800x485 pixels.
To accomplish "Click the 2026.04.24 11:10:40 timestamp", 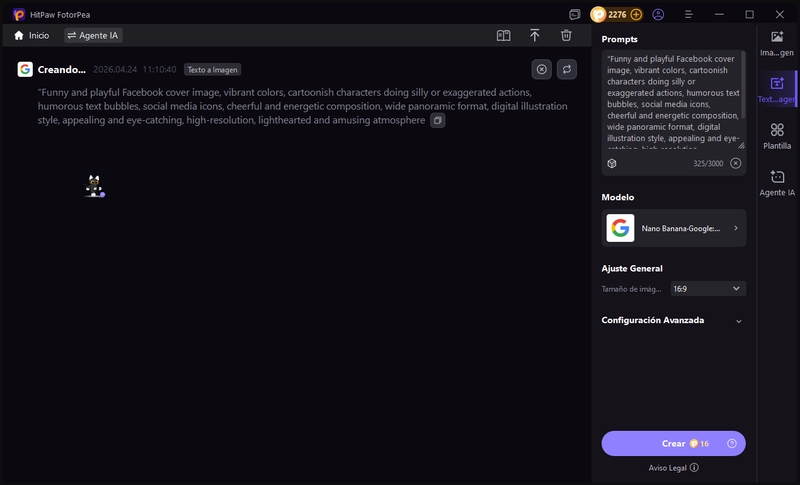I will coord(134,70).
